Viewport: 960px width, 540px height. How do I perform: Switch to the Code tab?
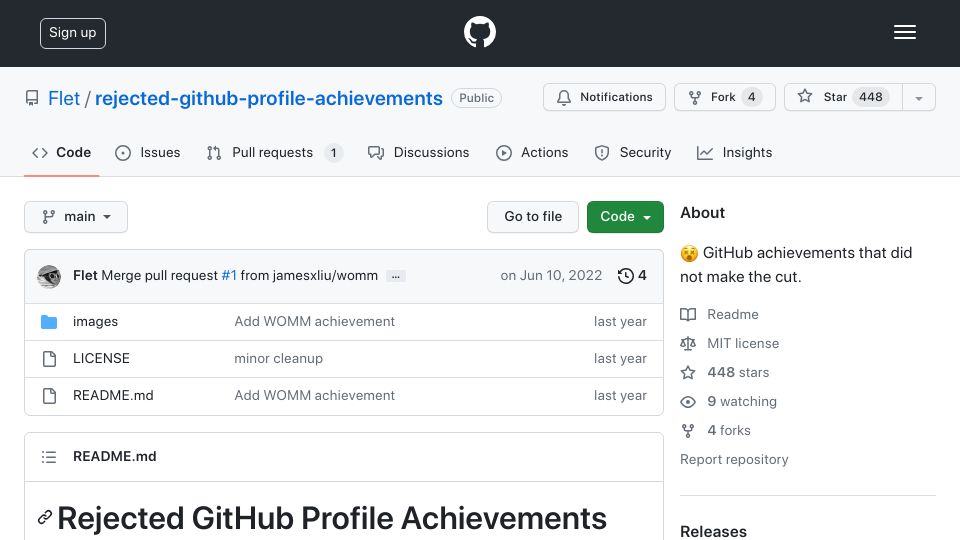pos(62,152)
